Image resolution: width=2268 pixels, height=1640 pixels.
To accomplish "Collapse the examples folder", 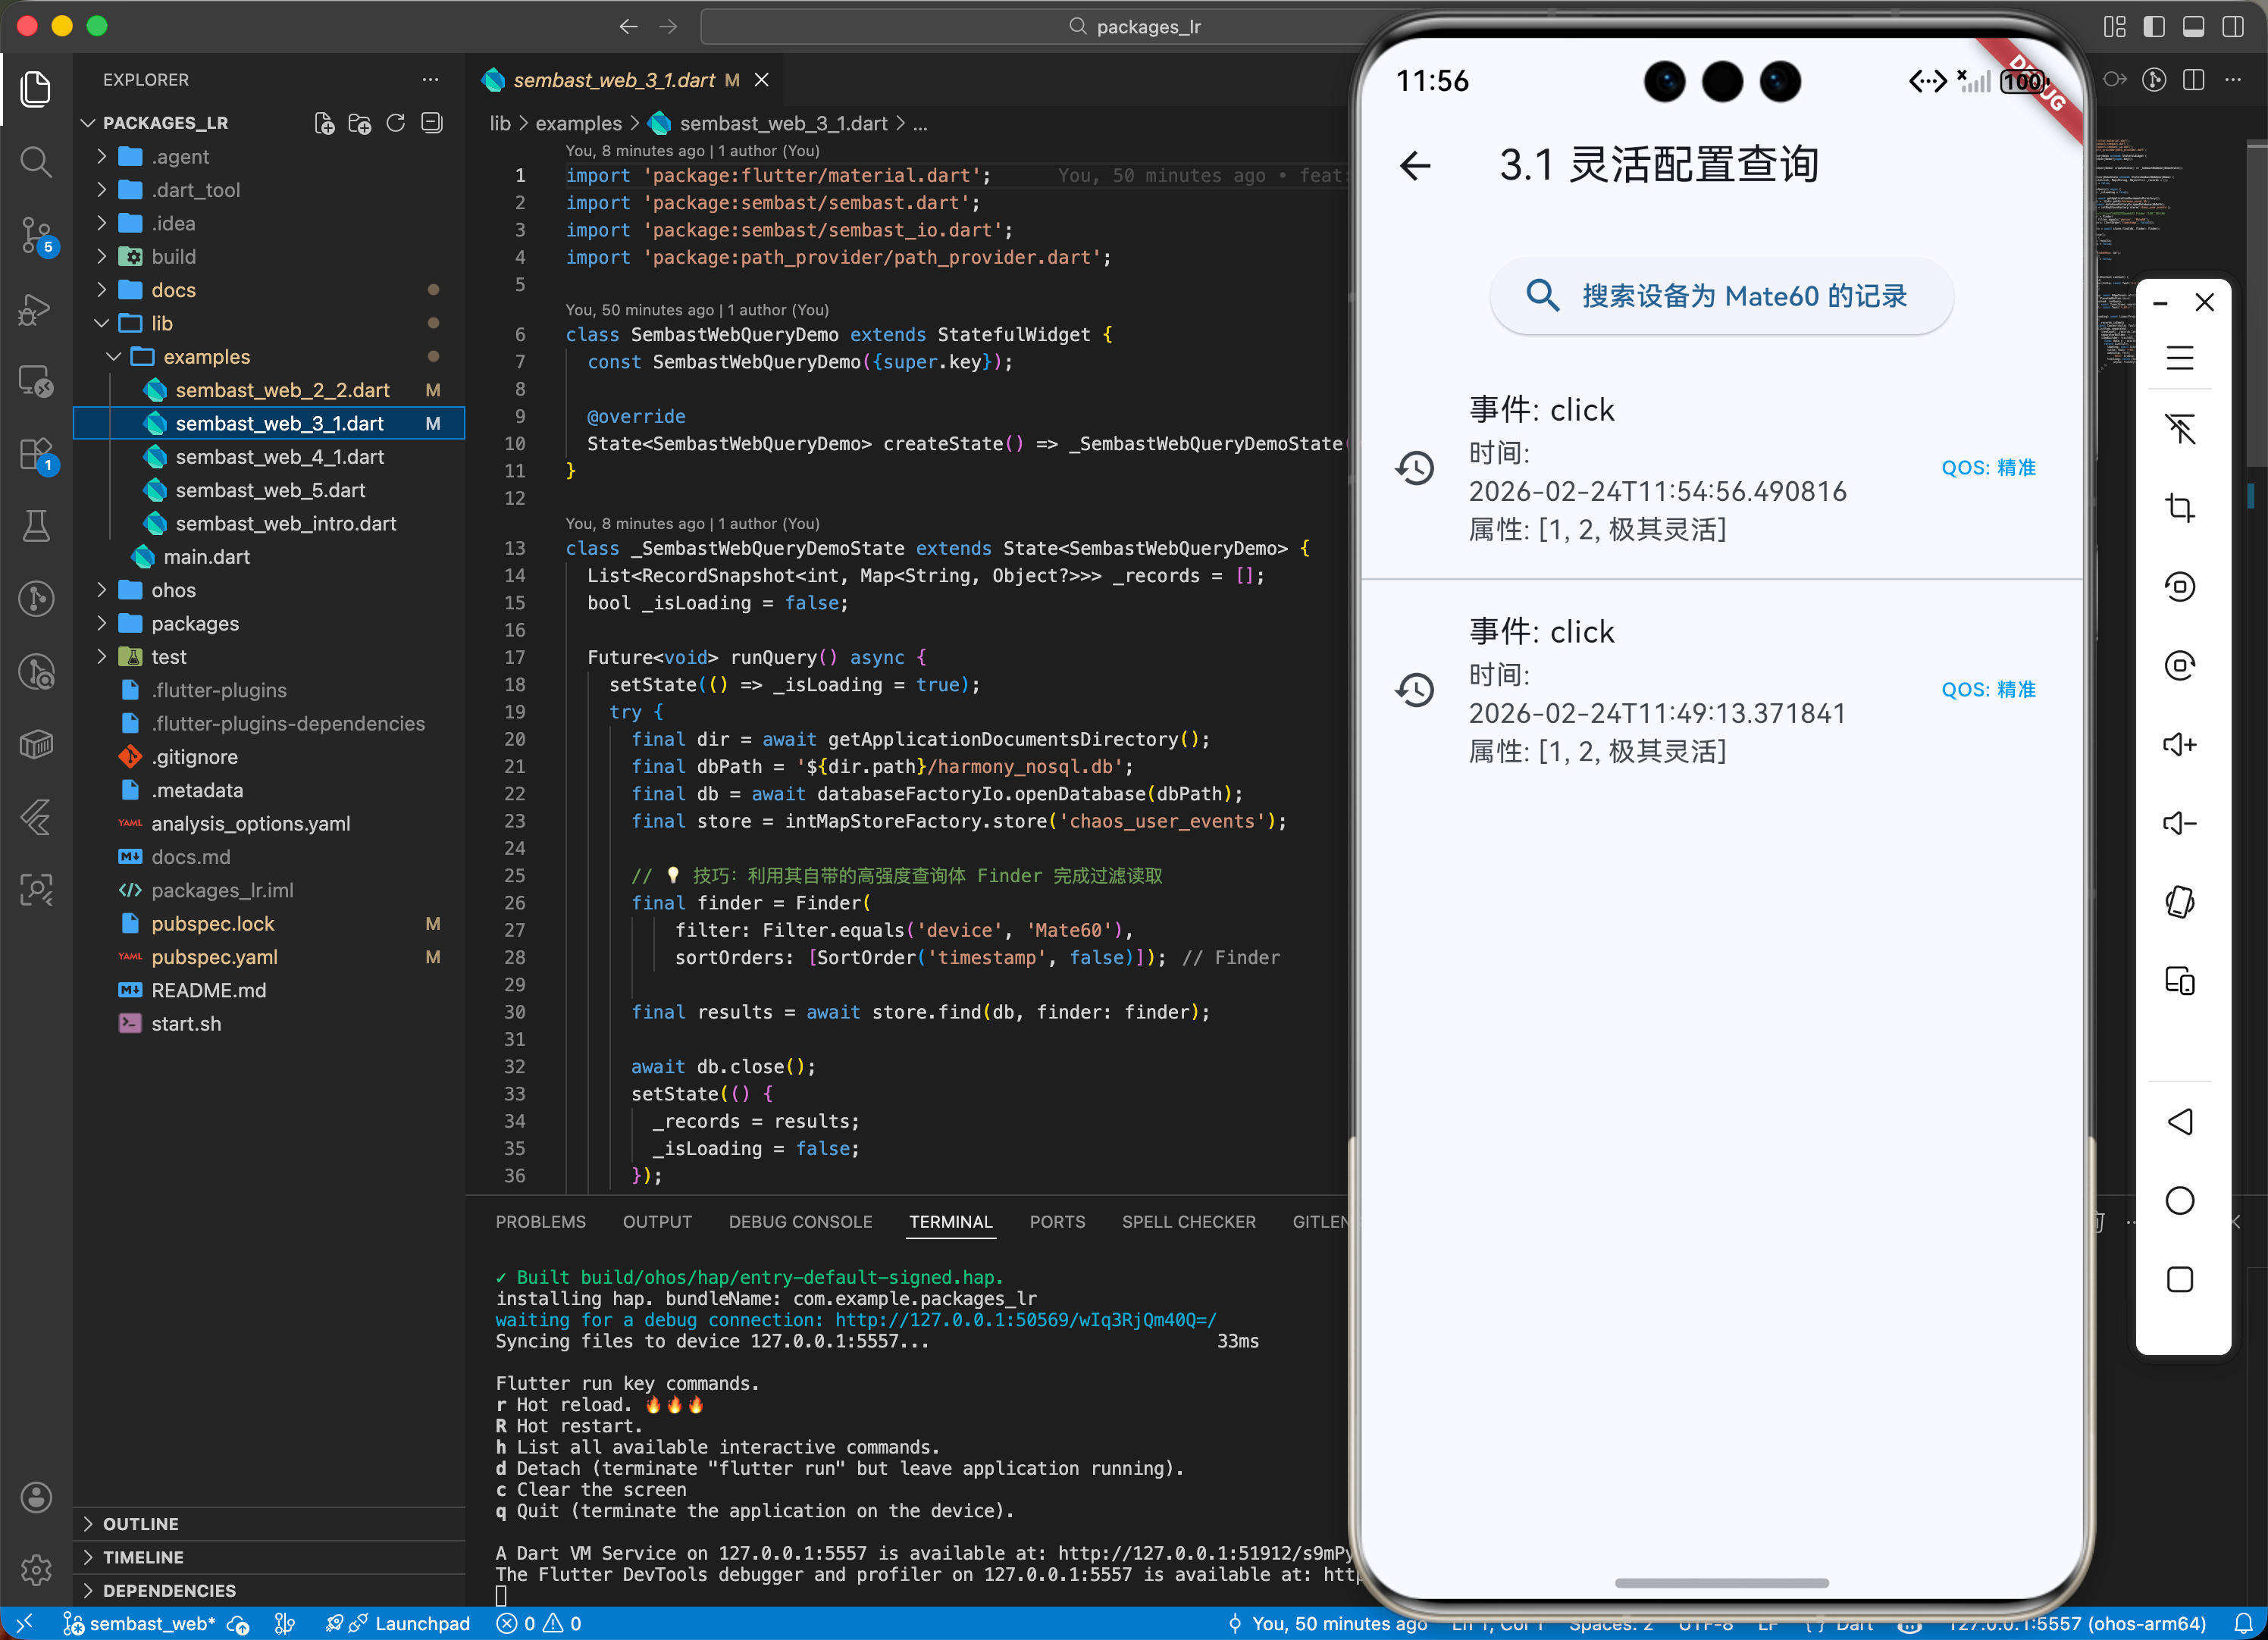I will point(206,357).
